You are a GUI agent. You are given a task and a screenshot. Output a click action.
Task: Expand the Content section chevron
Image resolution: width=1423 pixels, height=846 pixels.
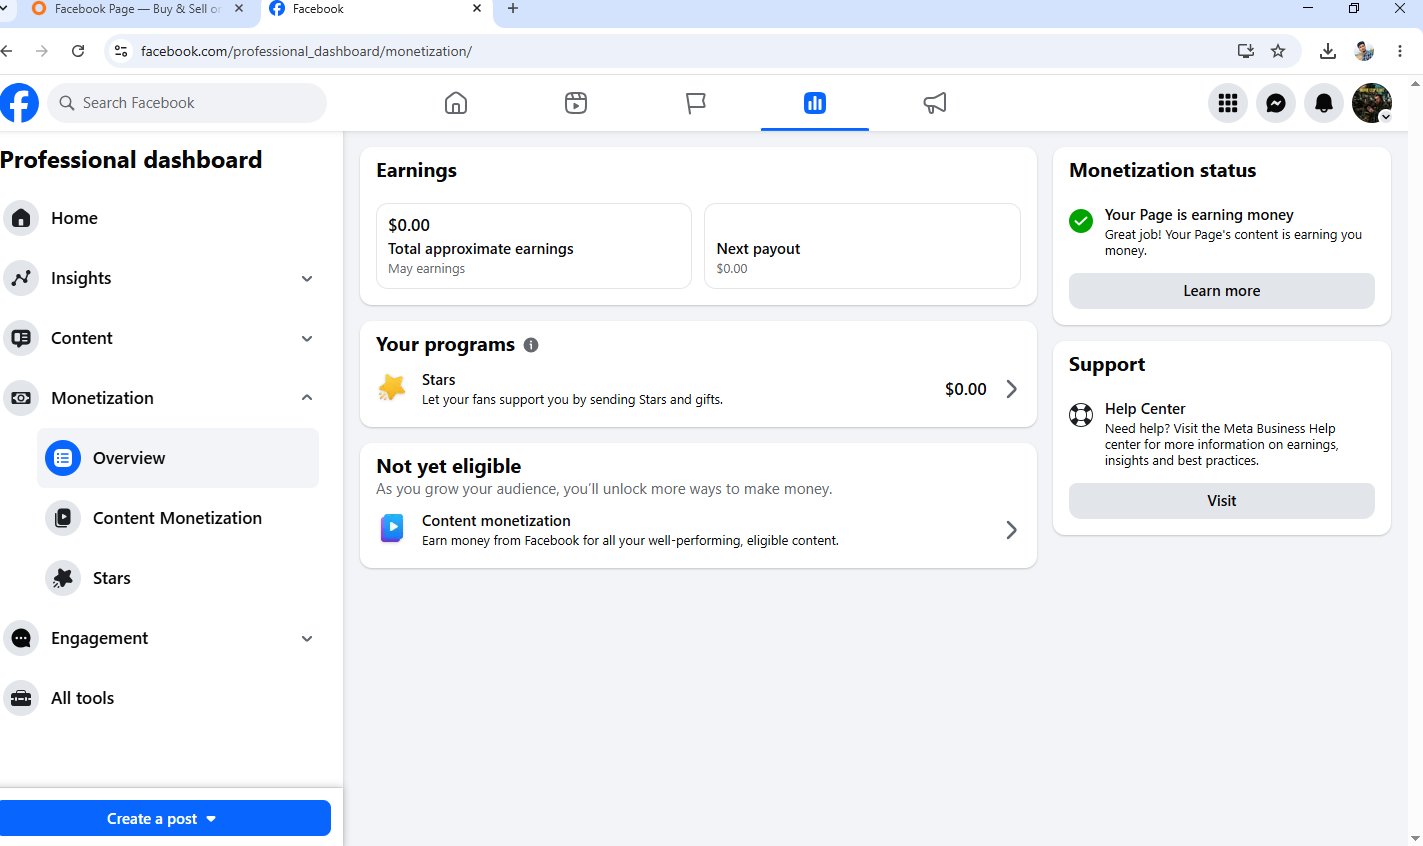[x=307, y=339]
